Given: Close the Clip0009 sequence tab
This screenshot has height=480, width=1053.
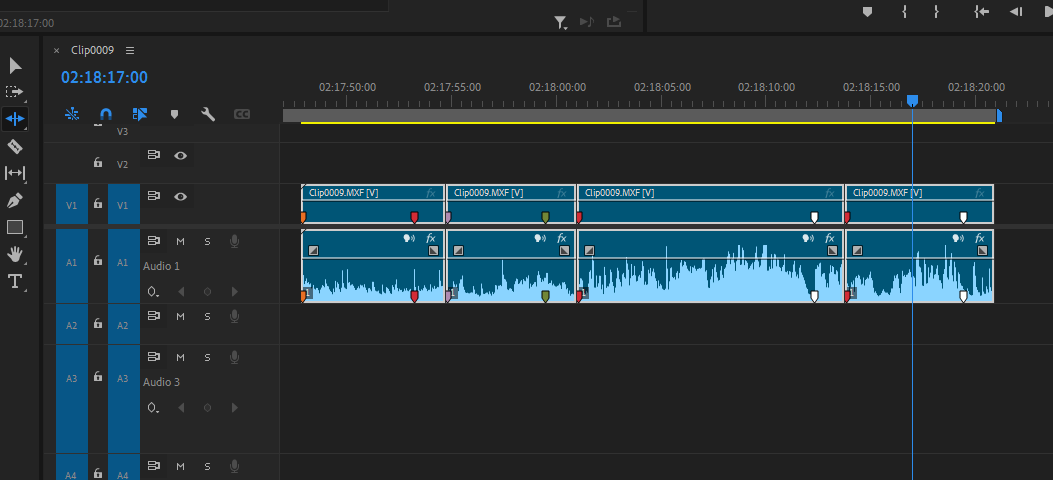Looking at the screenshot, I should pyautogui.click(x=56, y=50).
